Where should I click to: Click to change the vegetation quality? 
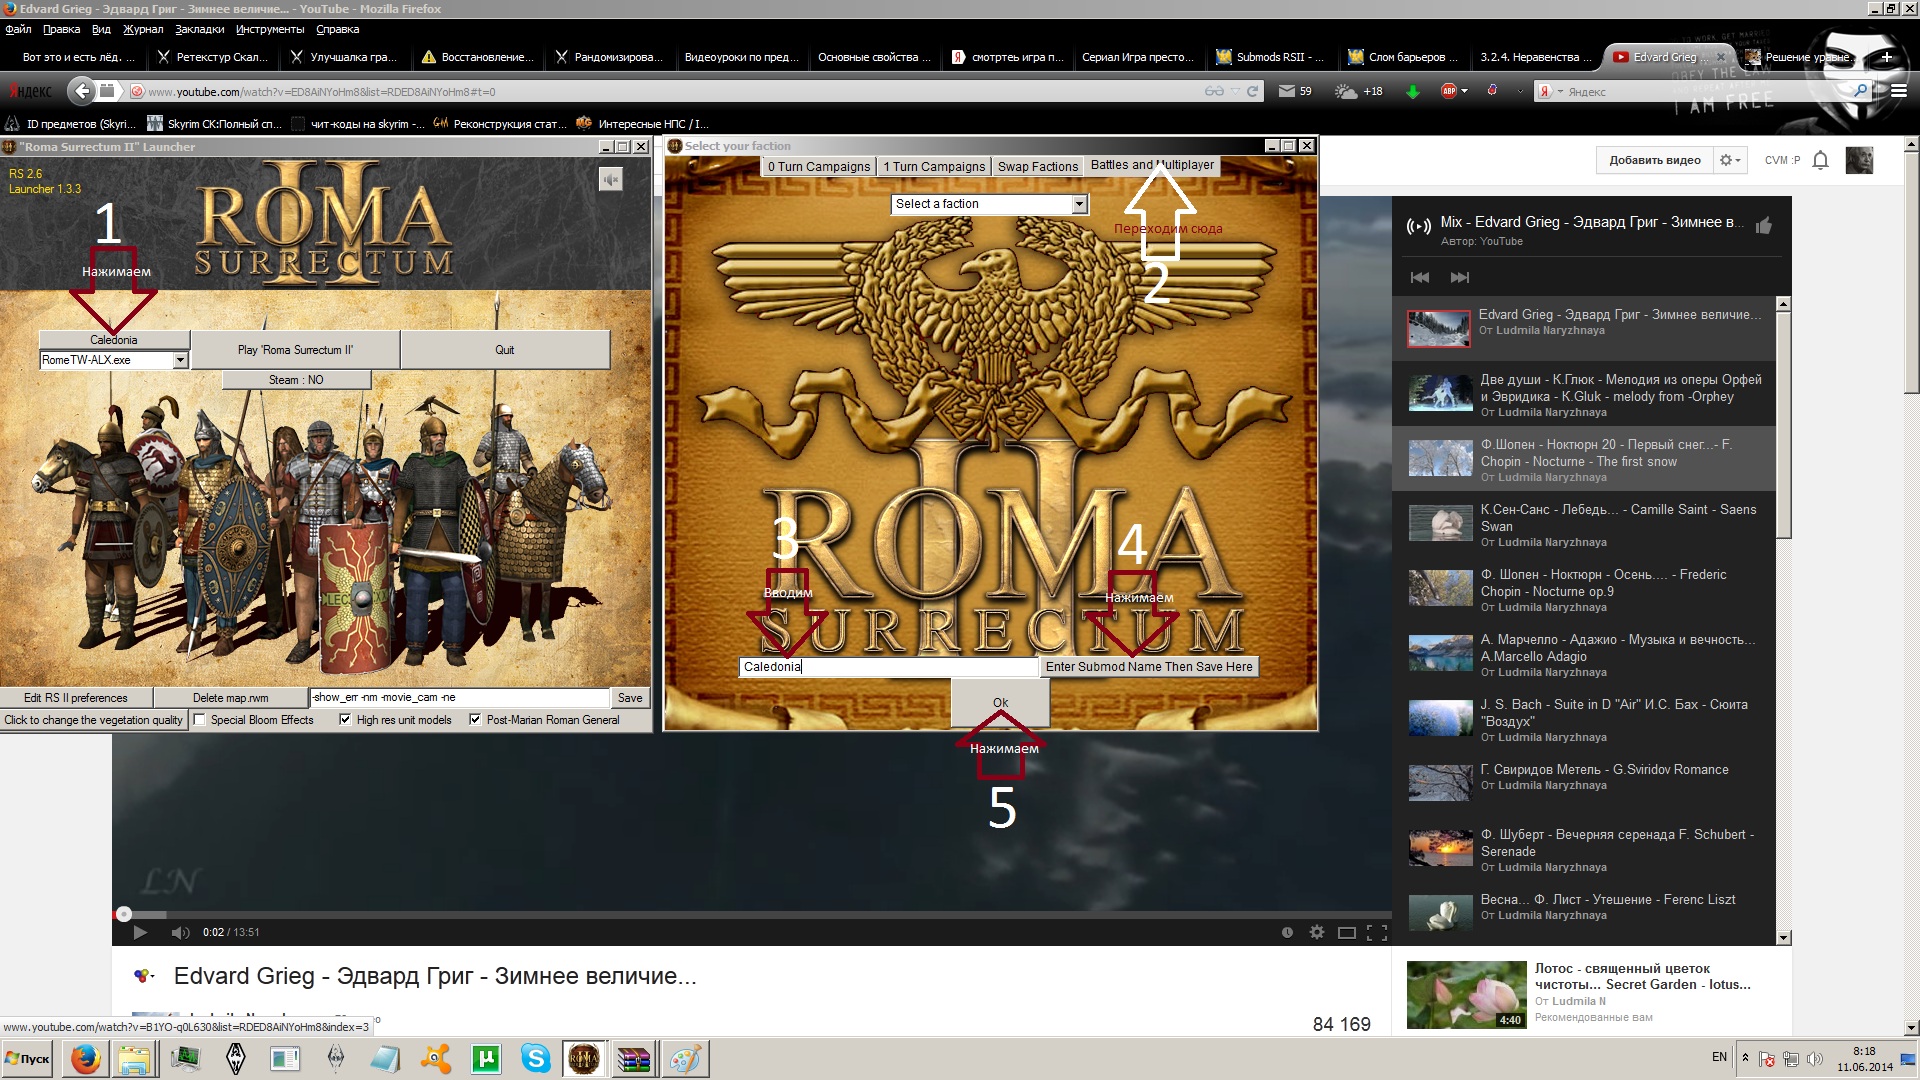93,720
